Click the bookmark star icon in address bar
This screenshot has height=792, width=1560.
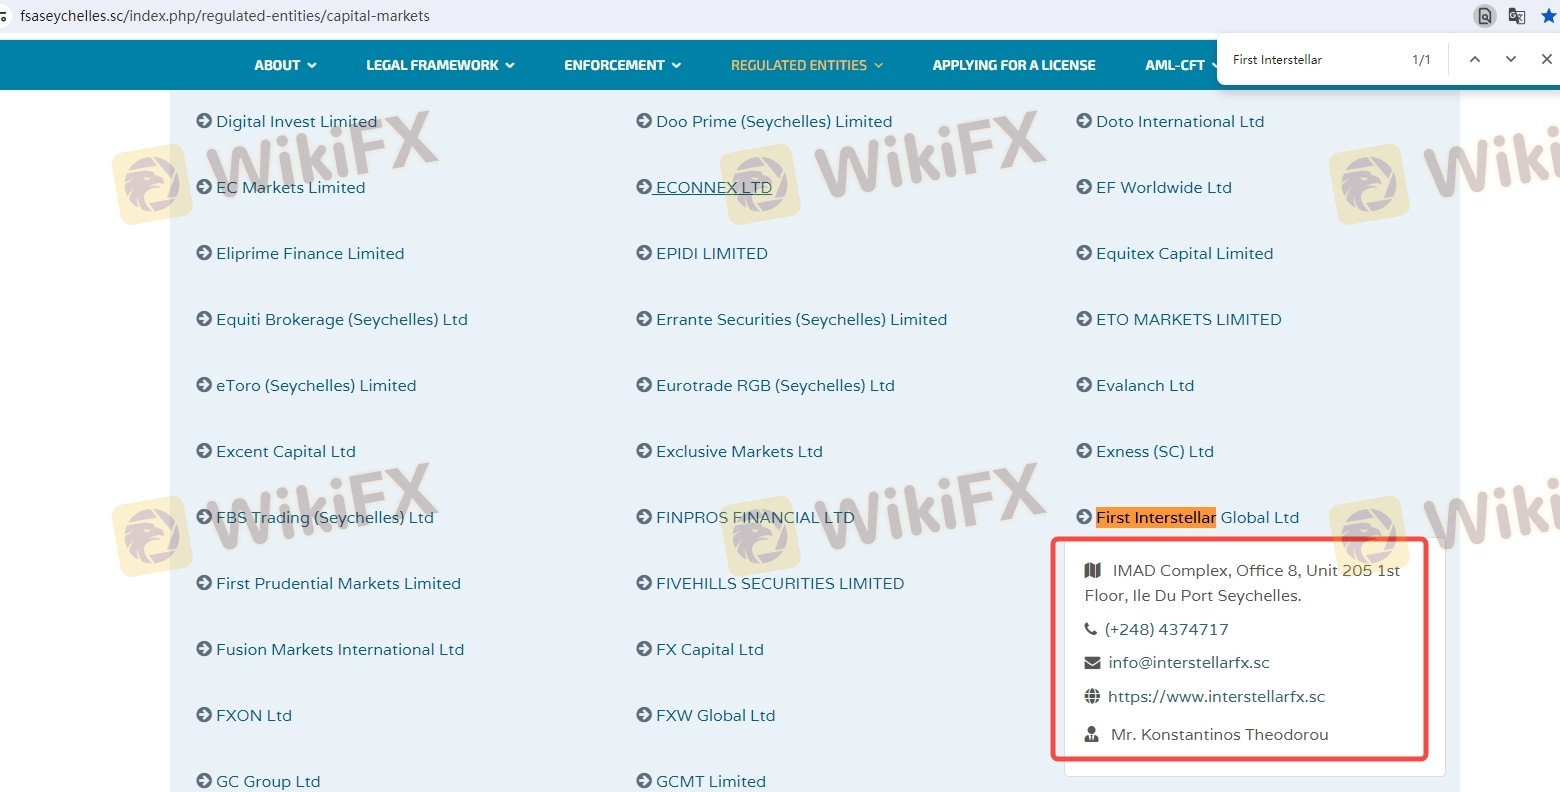click(1548, 16)
